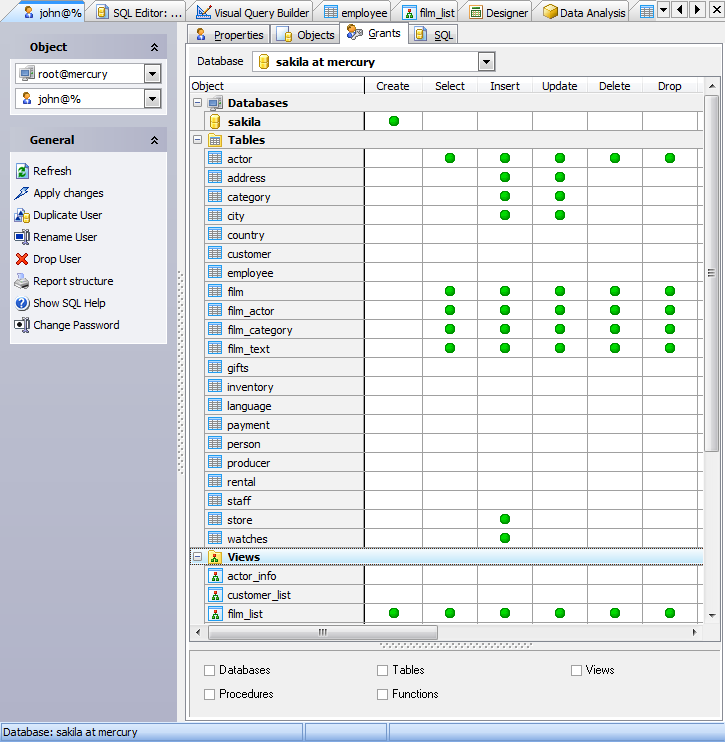
Task: Click the Refresh icon in General panel
Action: click(22, 171)
